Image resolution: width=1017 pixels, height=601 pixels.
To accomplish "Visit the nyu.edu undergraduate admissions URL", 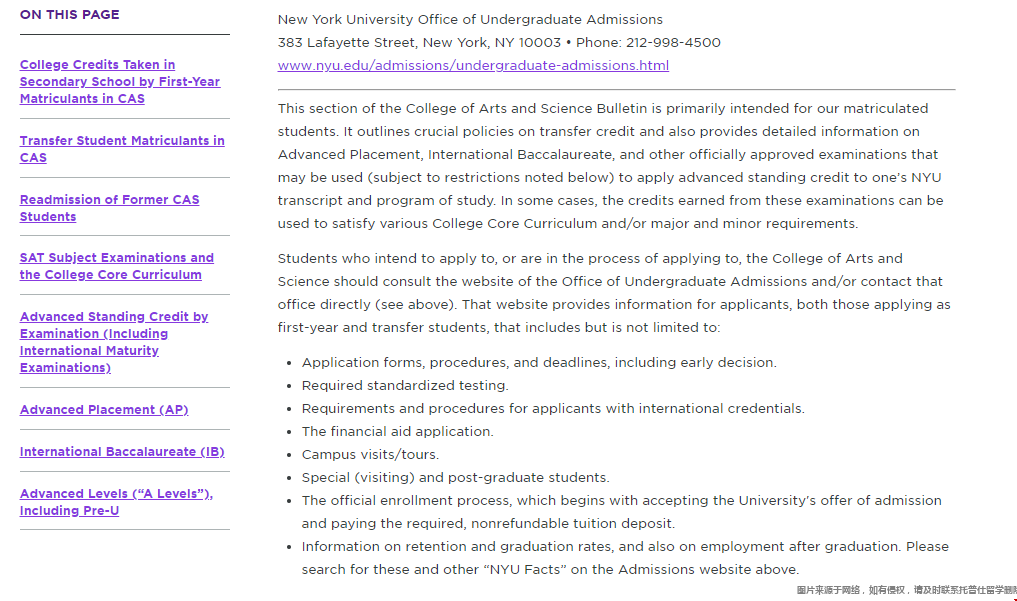I will click(473, 66).
